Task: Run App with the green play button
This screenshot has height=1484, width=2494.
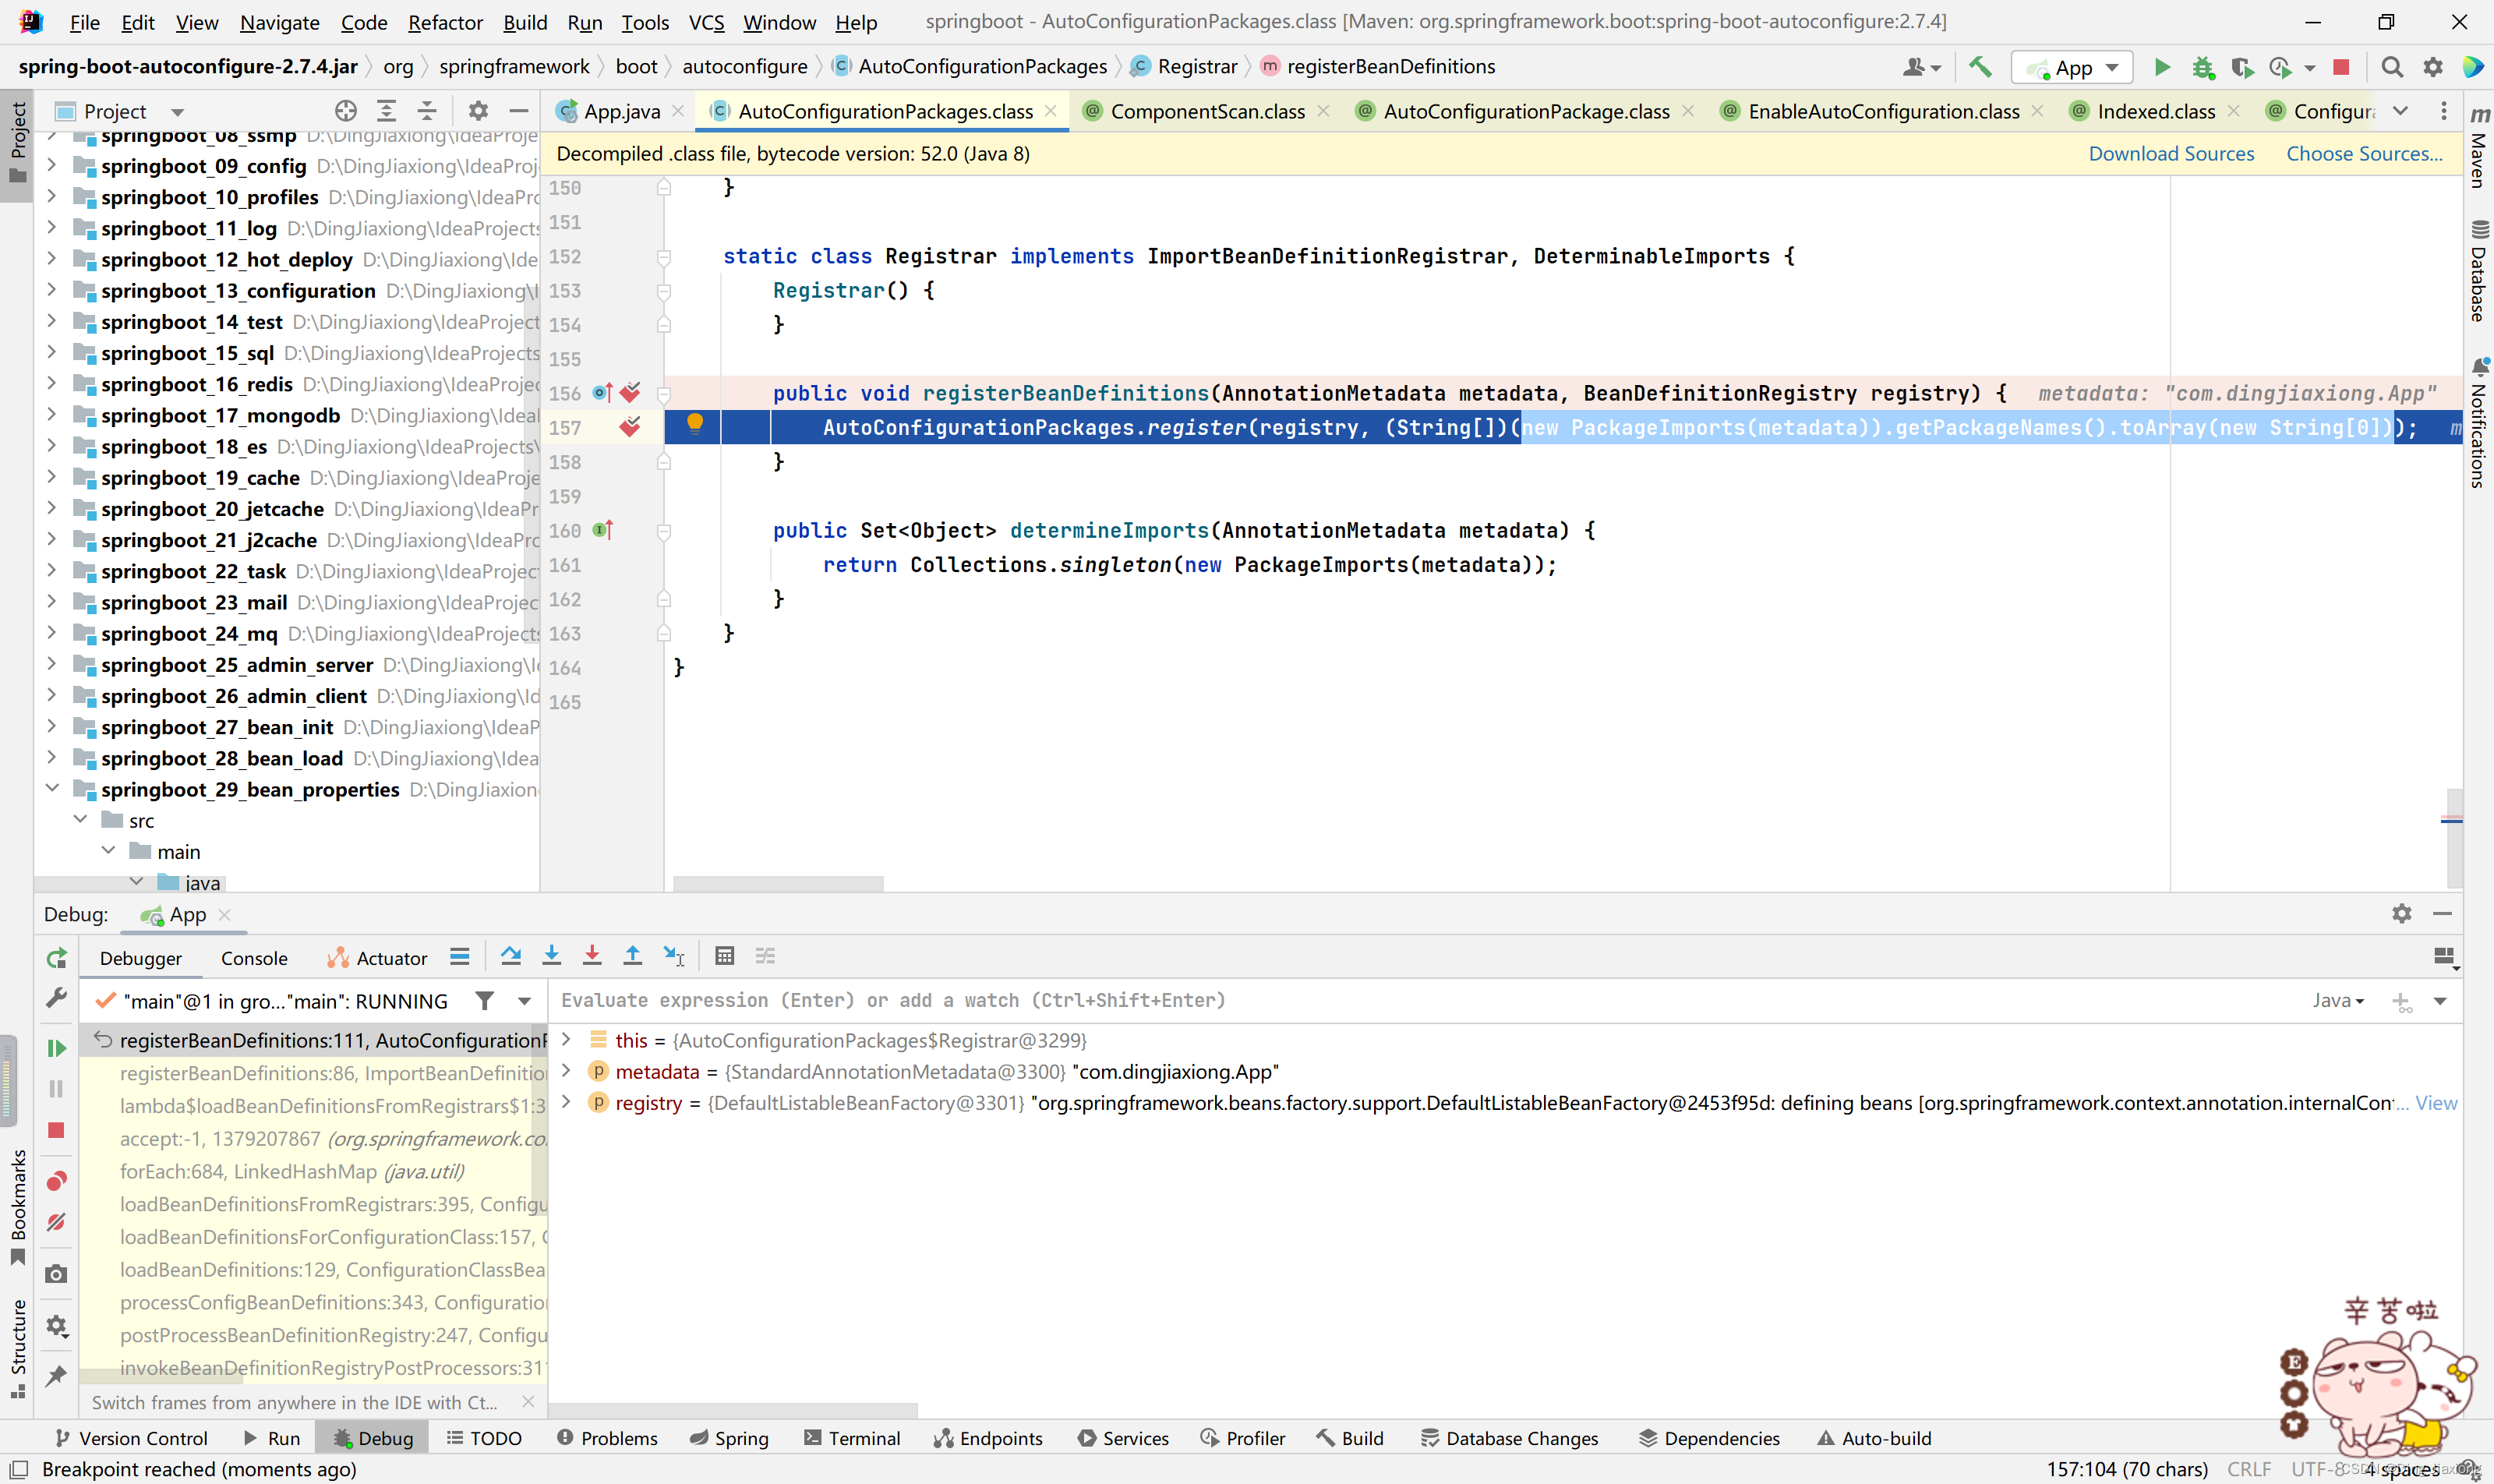Action: click(x=2162, y=67)
